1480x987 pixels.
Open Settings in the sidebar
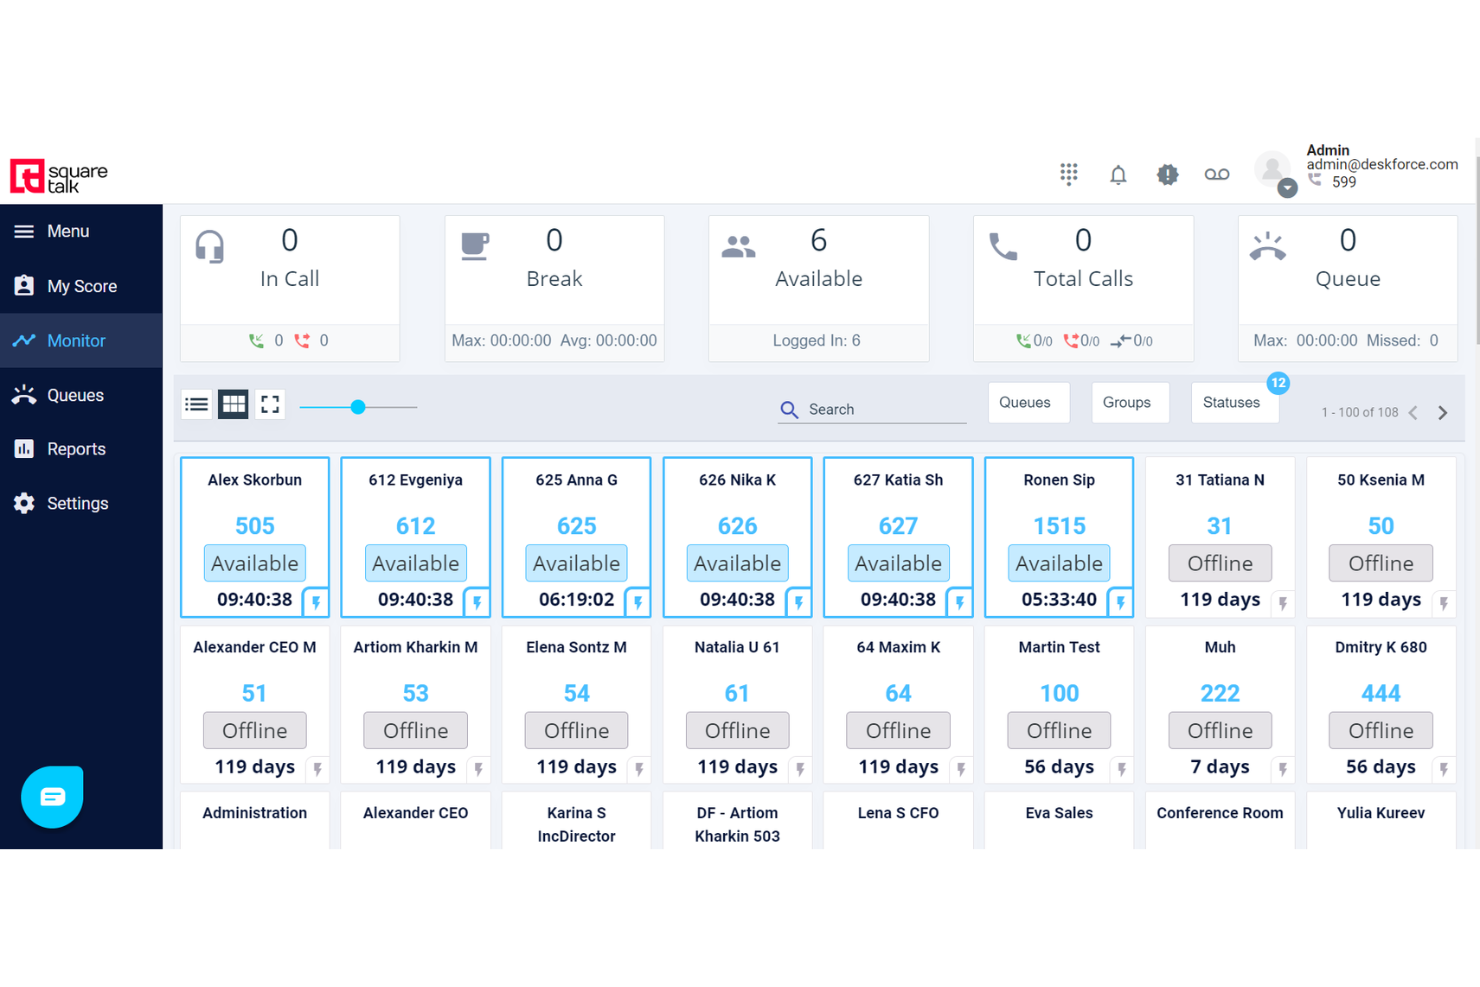click(x=81, y=503)
